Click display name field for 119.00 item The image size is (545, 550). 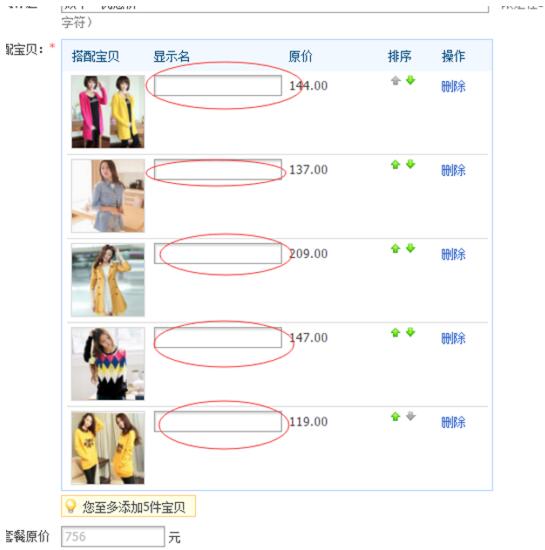tap(218, 421)
